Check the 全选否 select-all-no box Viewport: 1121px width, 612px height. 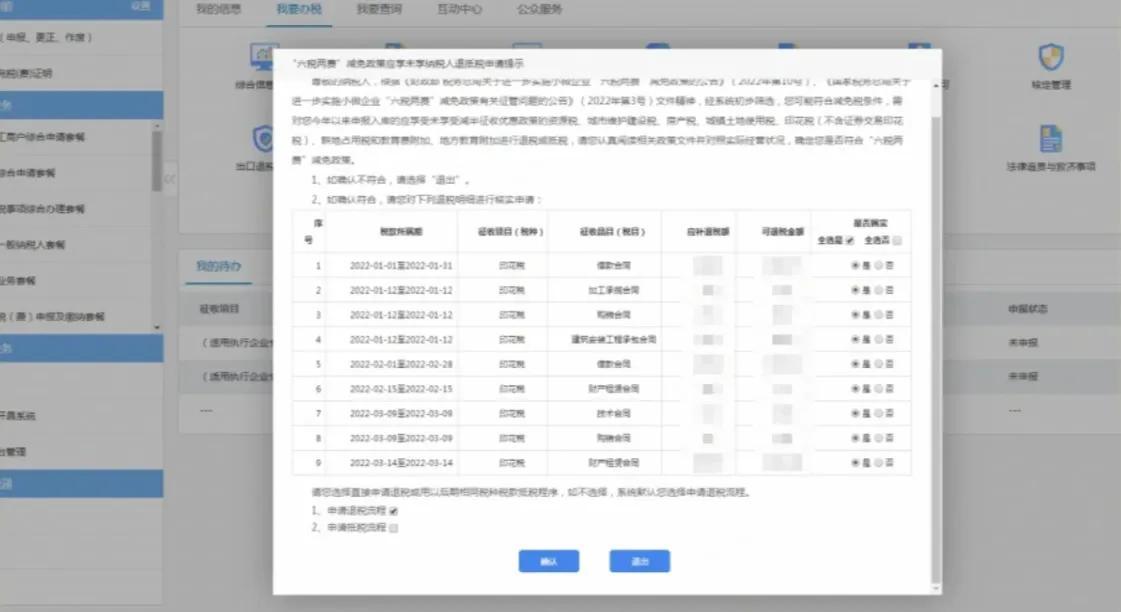tap(897, 241)
